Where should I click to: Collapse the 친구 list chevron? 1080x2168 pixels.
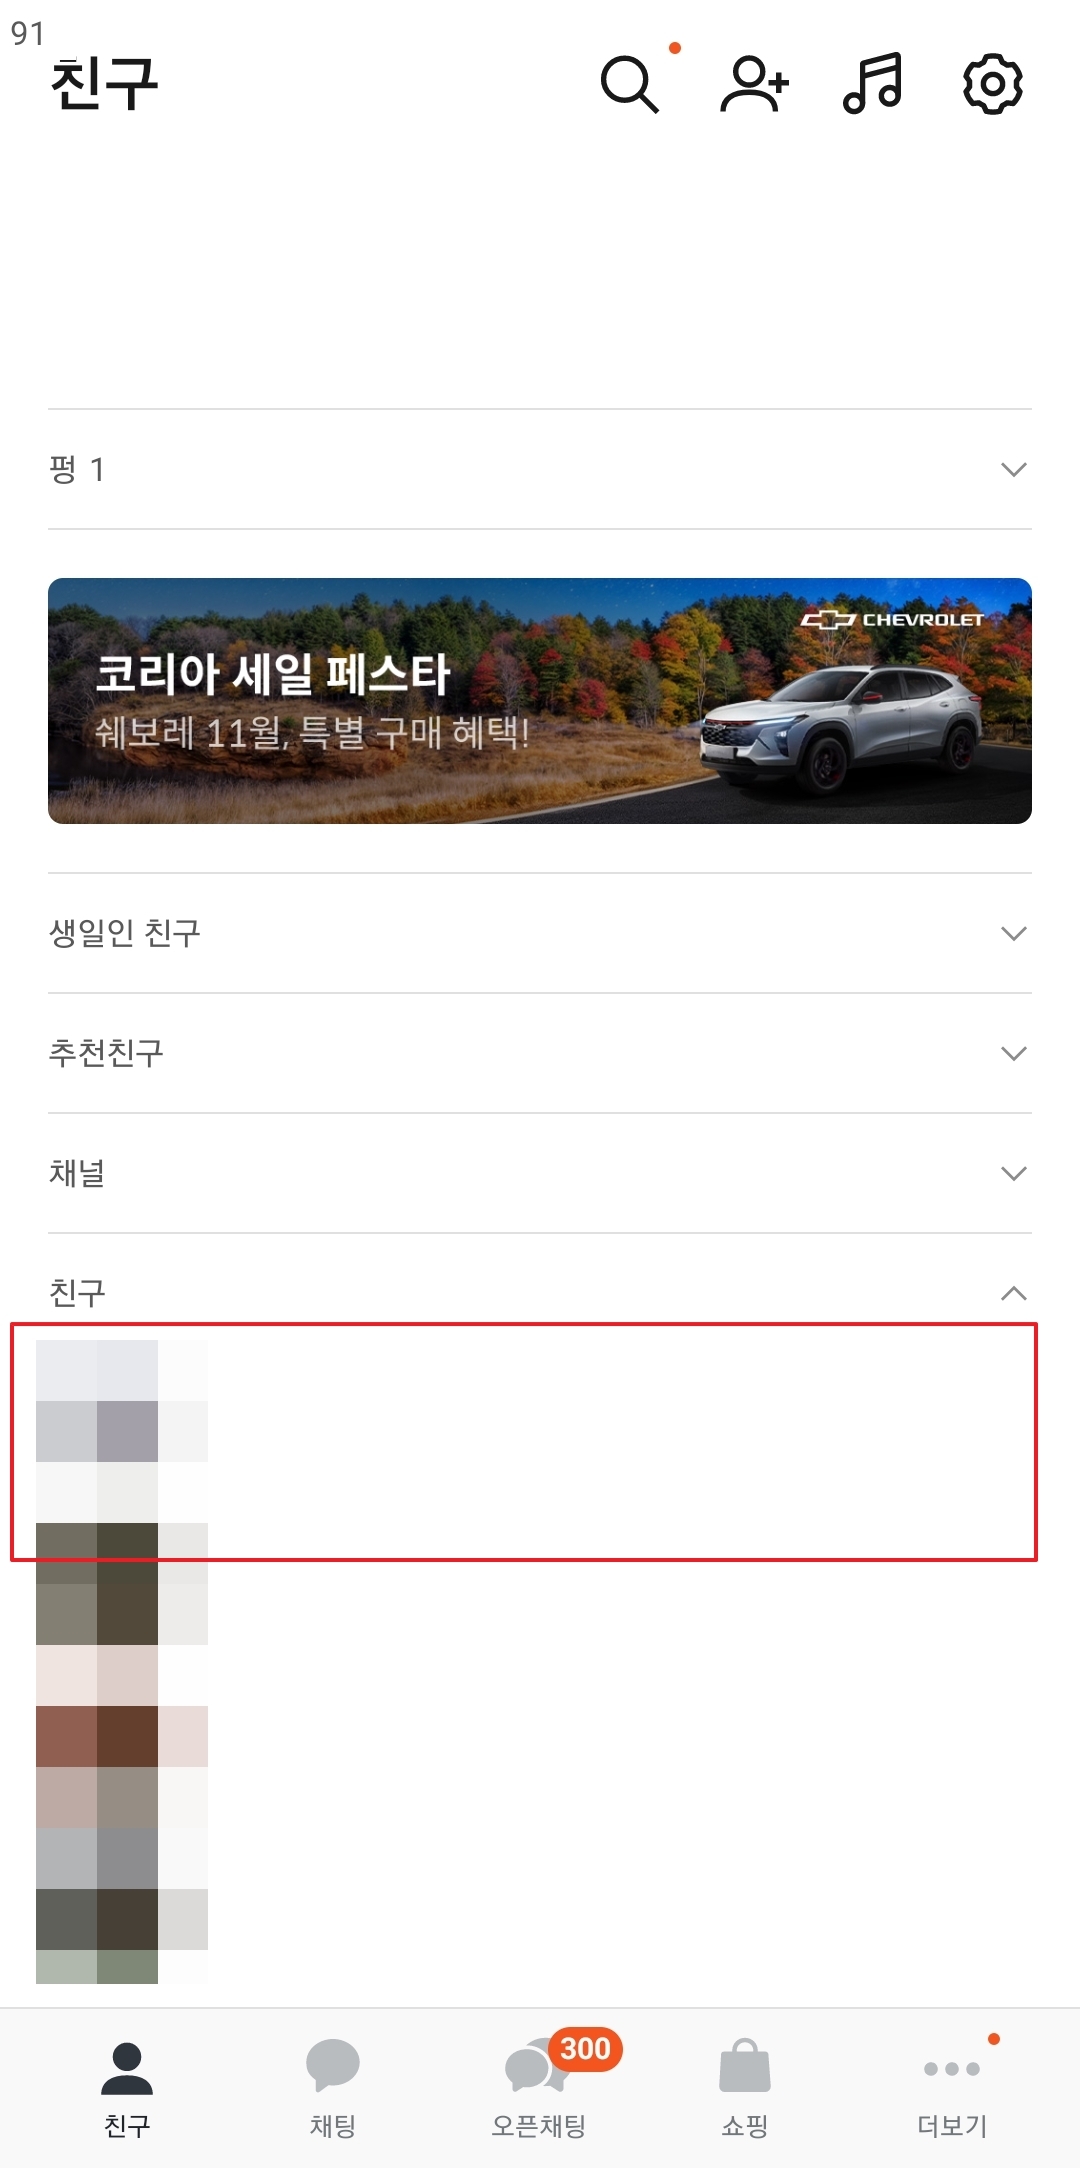point(1014,1293)
